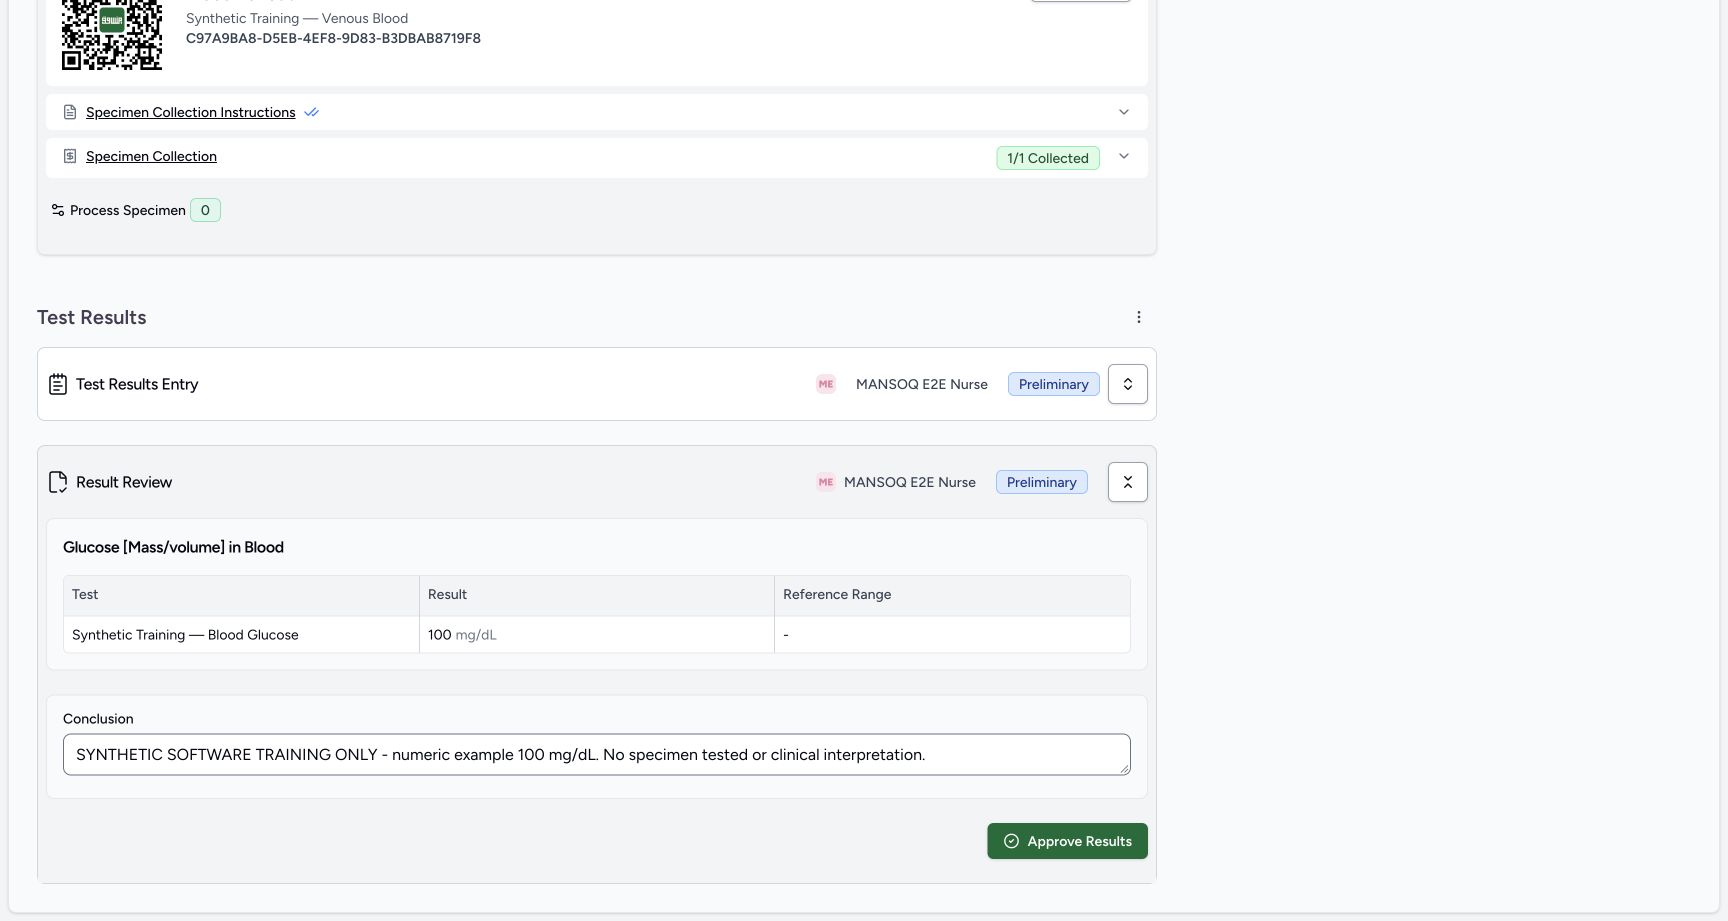Click ME avatar in Result Review row
Viewport: 1728px width, 921px height.
coord(826,482)
